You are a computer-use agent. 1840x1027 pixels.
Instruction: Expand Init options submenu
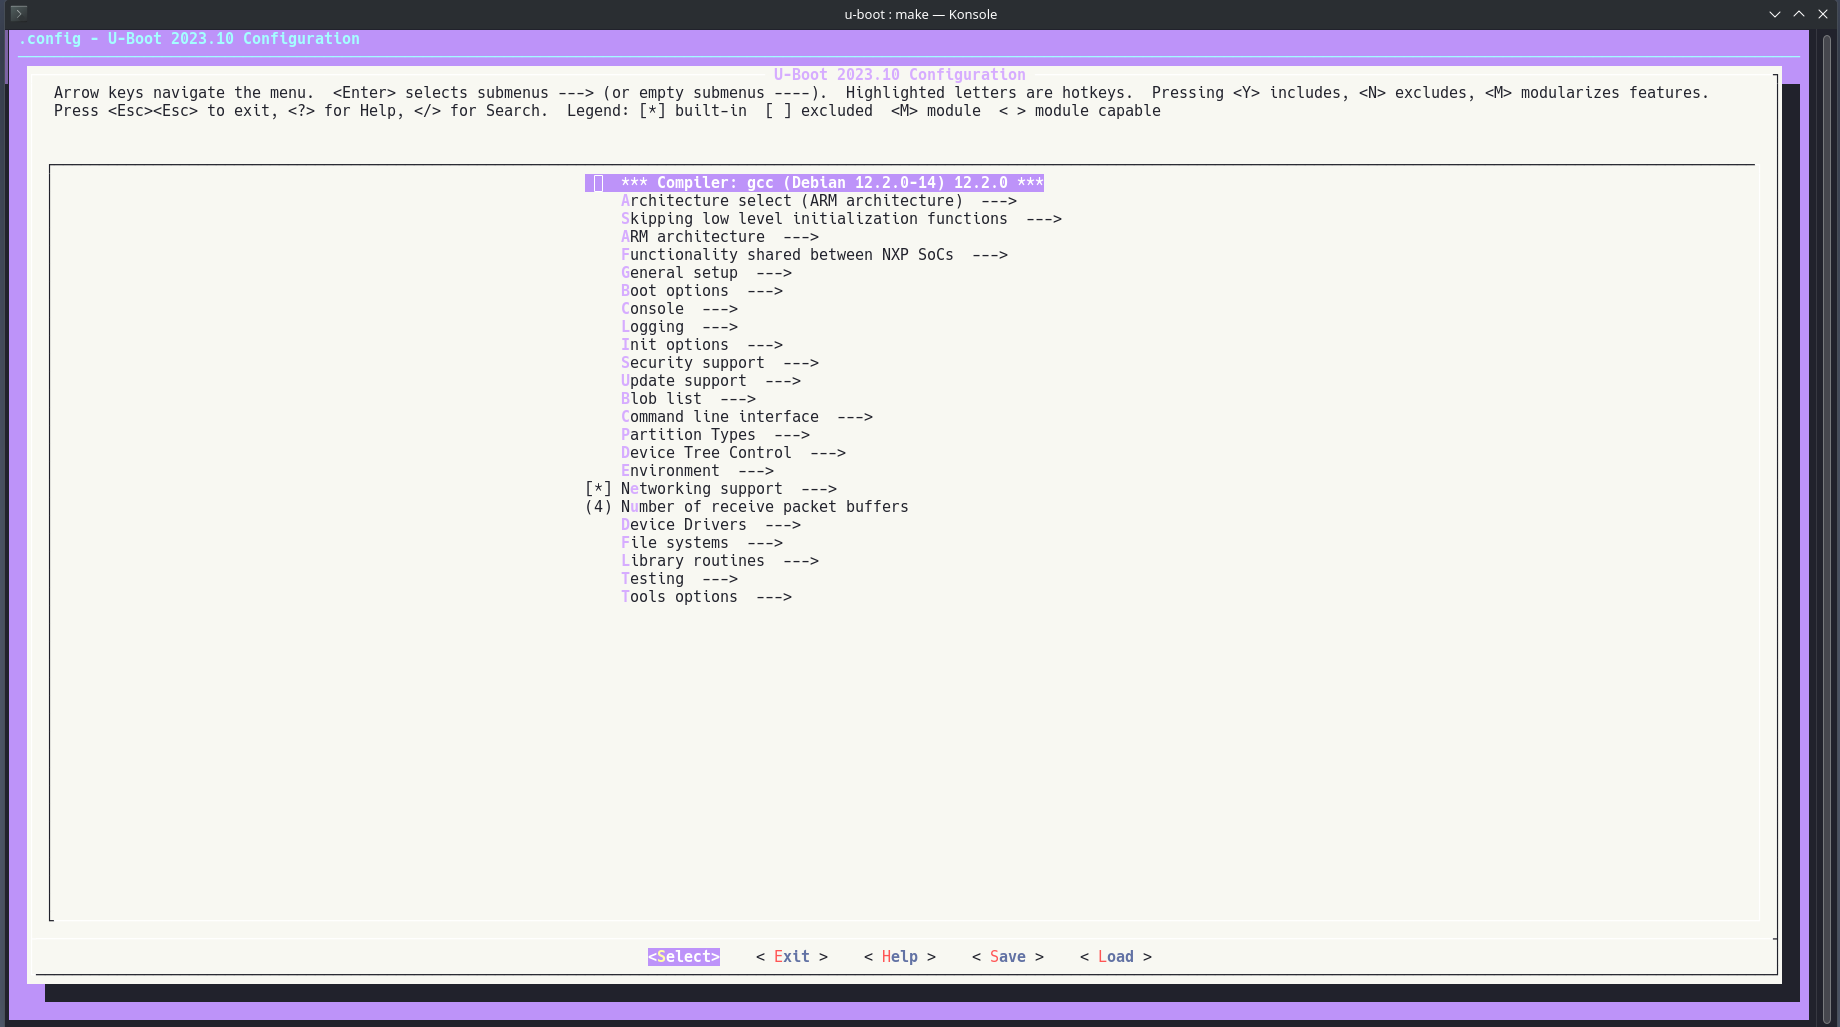coord(701,345)
